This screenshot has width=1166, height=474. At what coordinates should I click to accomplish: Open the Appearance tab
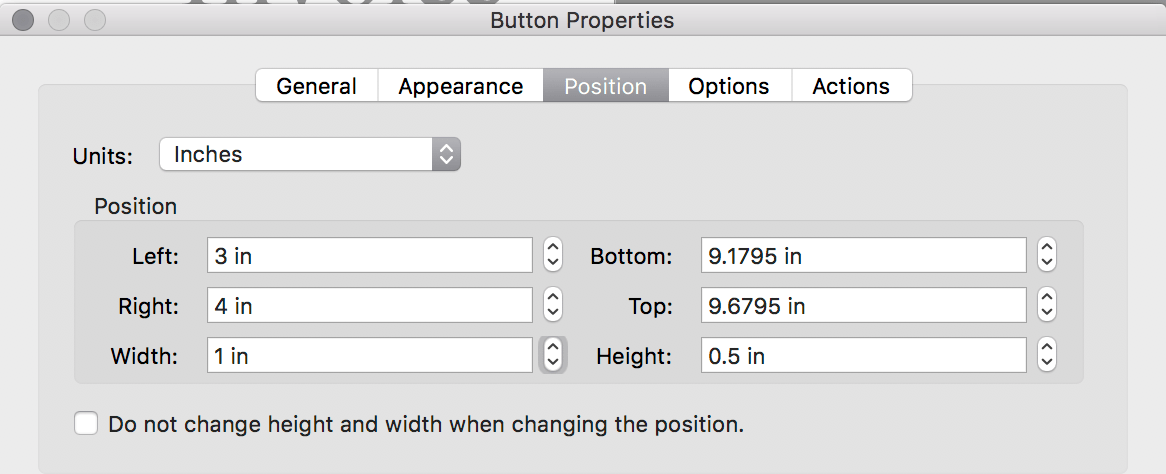460,86
